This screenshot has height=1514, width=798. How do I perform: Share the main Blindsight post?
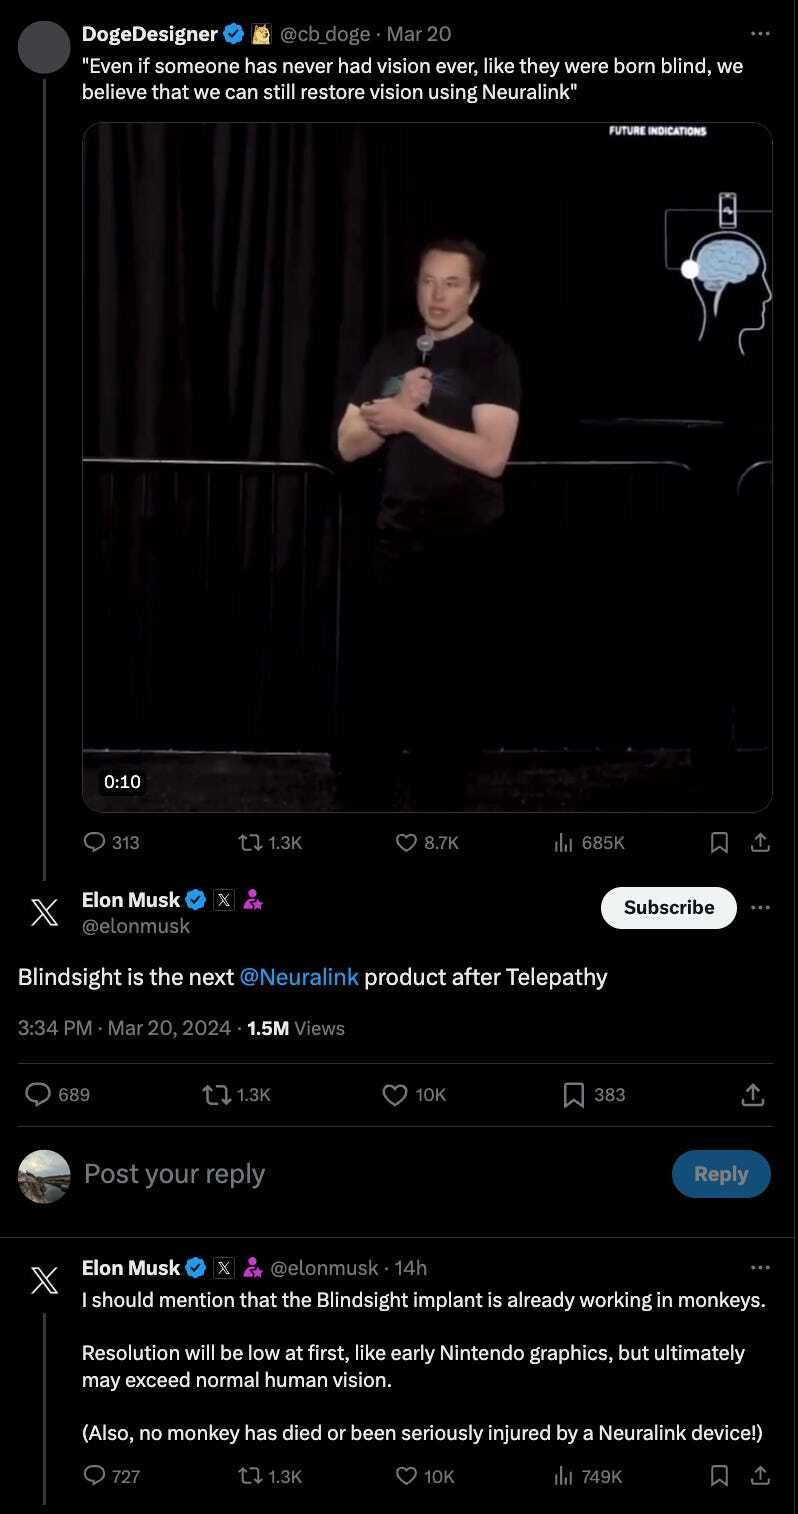[x=753, y=1095]
